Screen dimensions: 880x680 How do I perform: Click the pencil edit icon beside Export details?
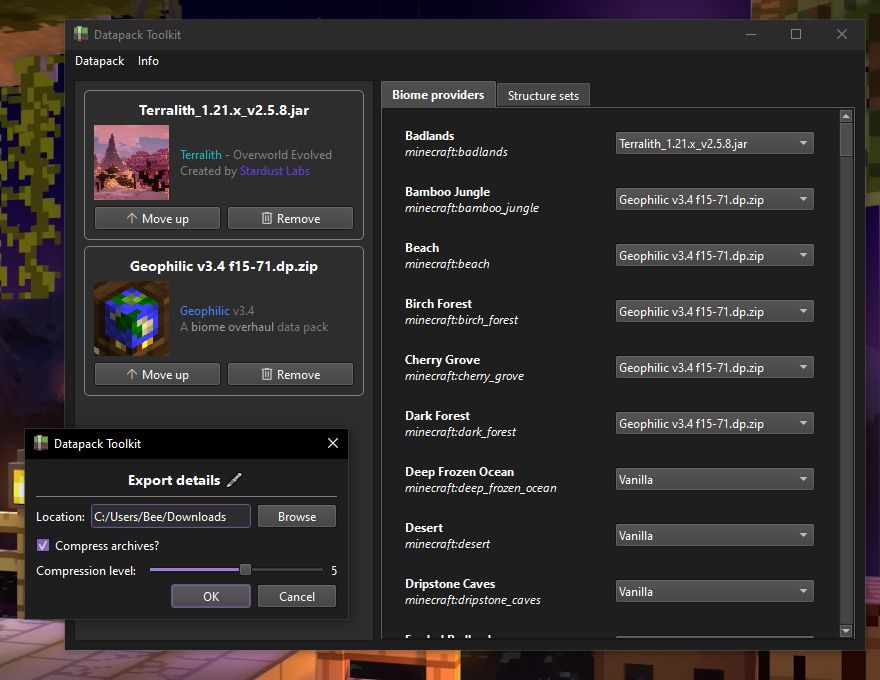pos(234,480)
